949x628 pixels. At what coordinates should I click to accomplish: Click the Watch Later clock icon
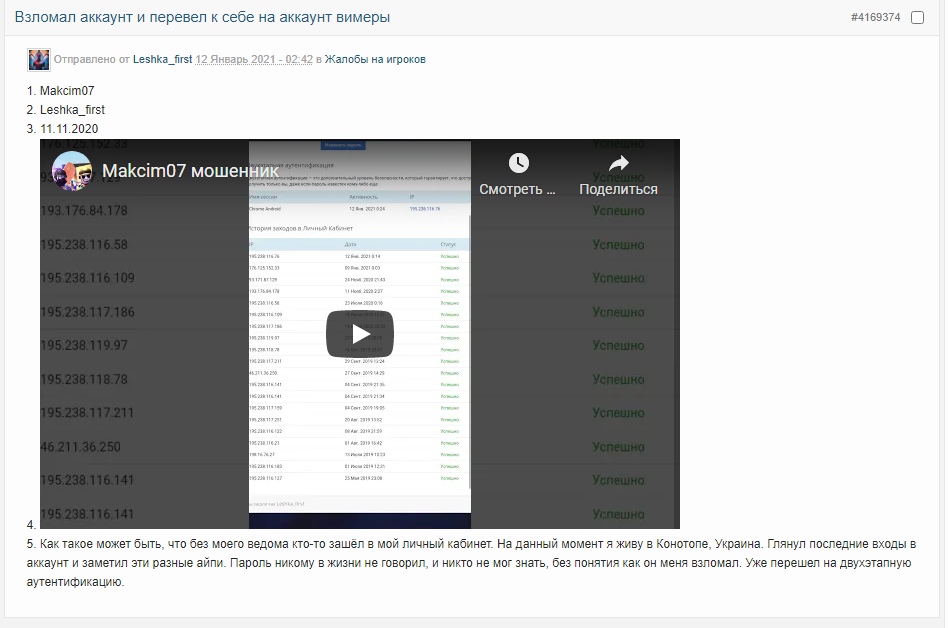518,163
